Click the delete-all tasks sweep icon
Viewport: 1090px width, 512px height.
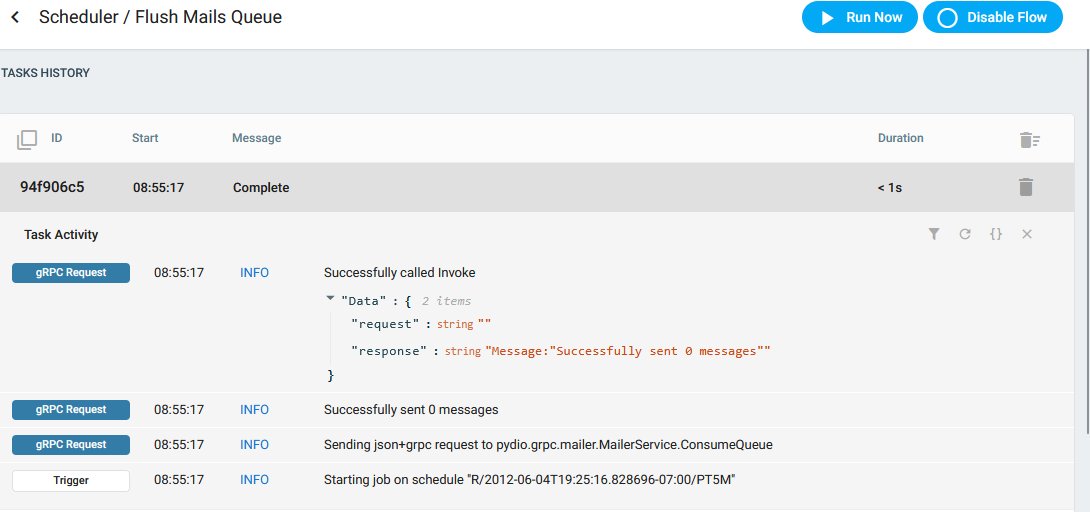point(1030,140)
